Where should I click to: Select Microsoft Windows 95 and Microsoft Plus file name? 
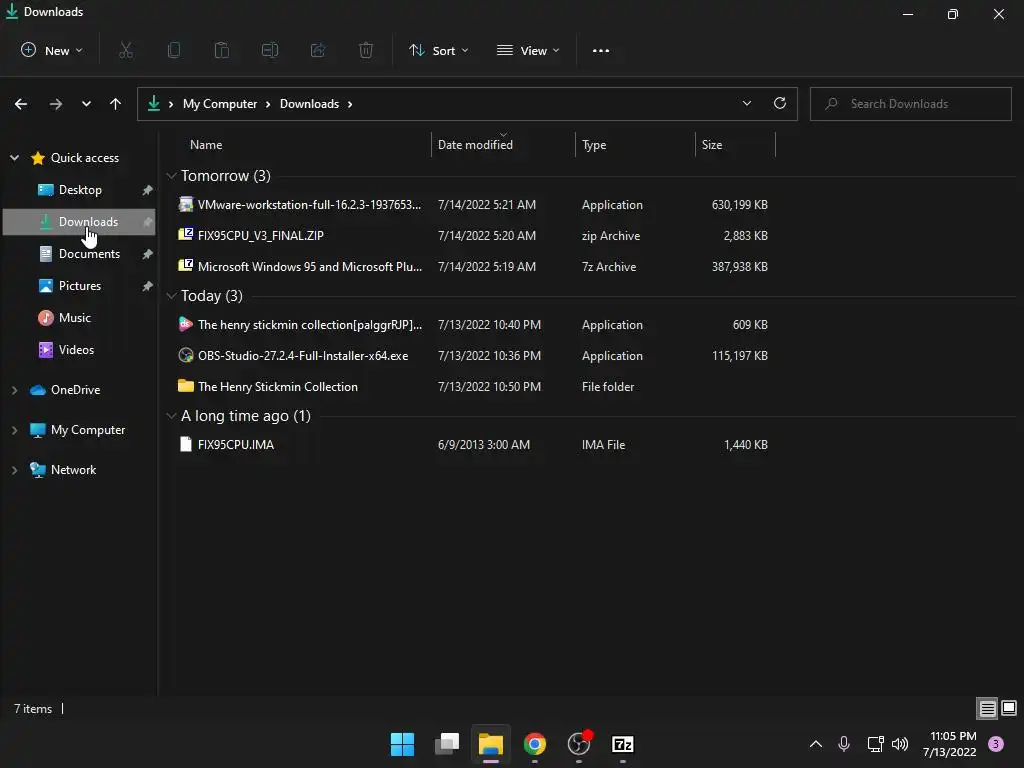point(310,266)
